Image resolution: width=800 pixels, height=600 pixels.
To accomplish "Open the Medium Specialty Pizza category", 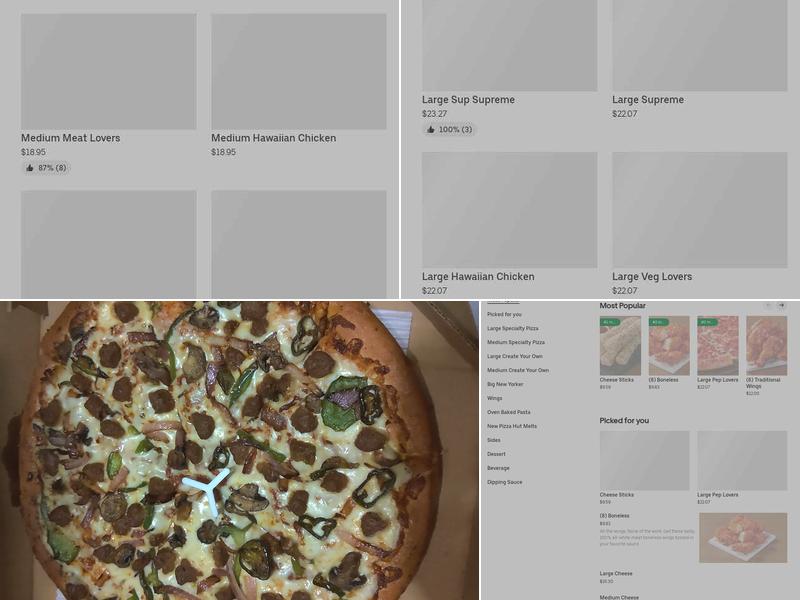I will click(515, 342).
